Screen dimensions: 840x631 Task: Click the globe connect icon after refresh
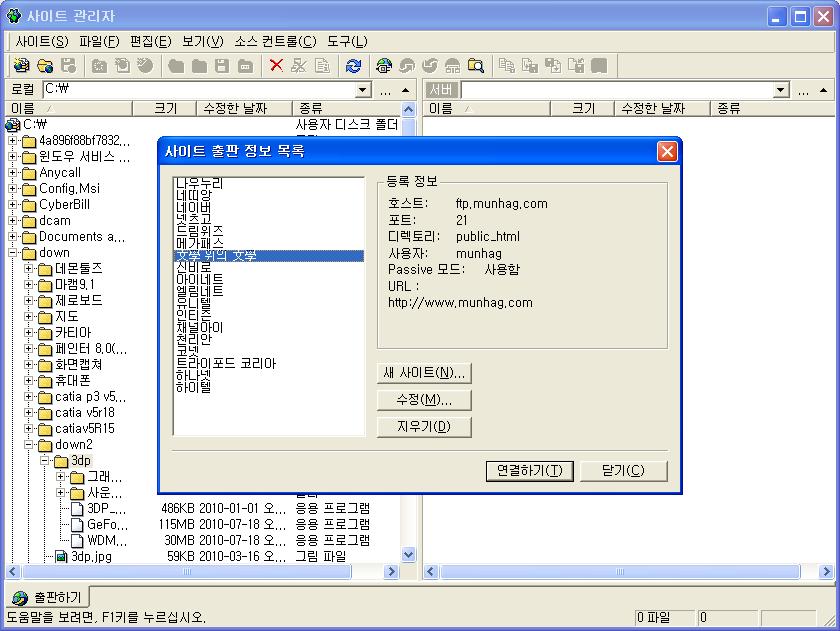coord(384,66)
